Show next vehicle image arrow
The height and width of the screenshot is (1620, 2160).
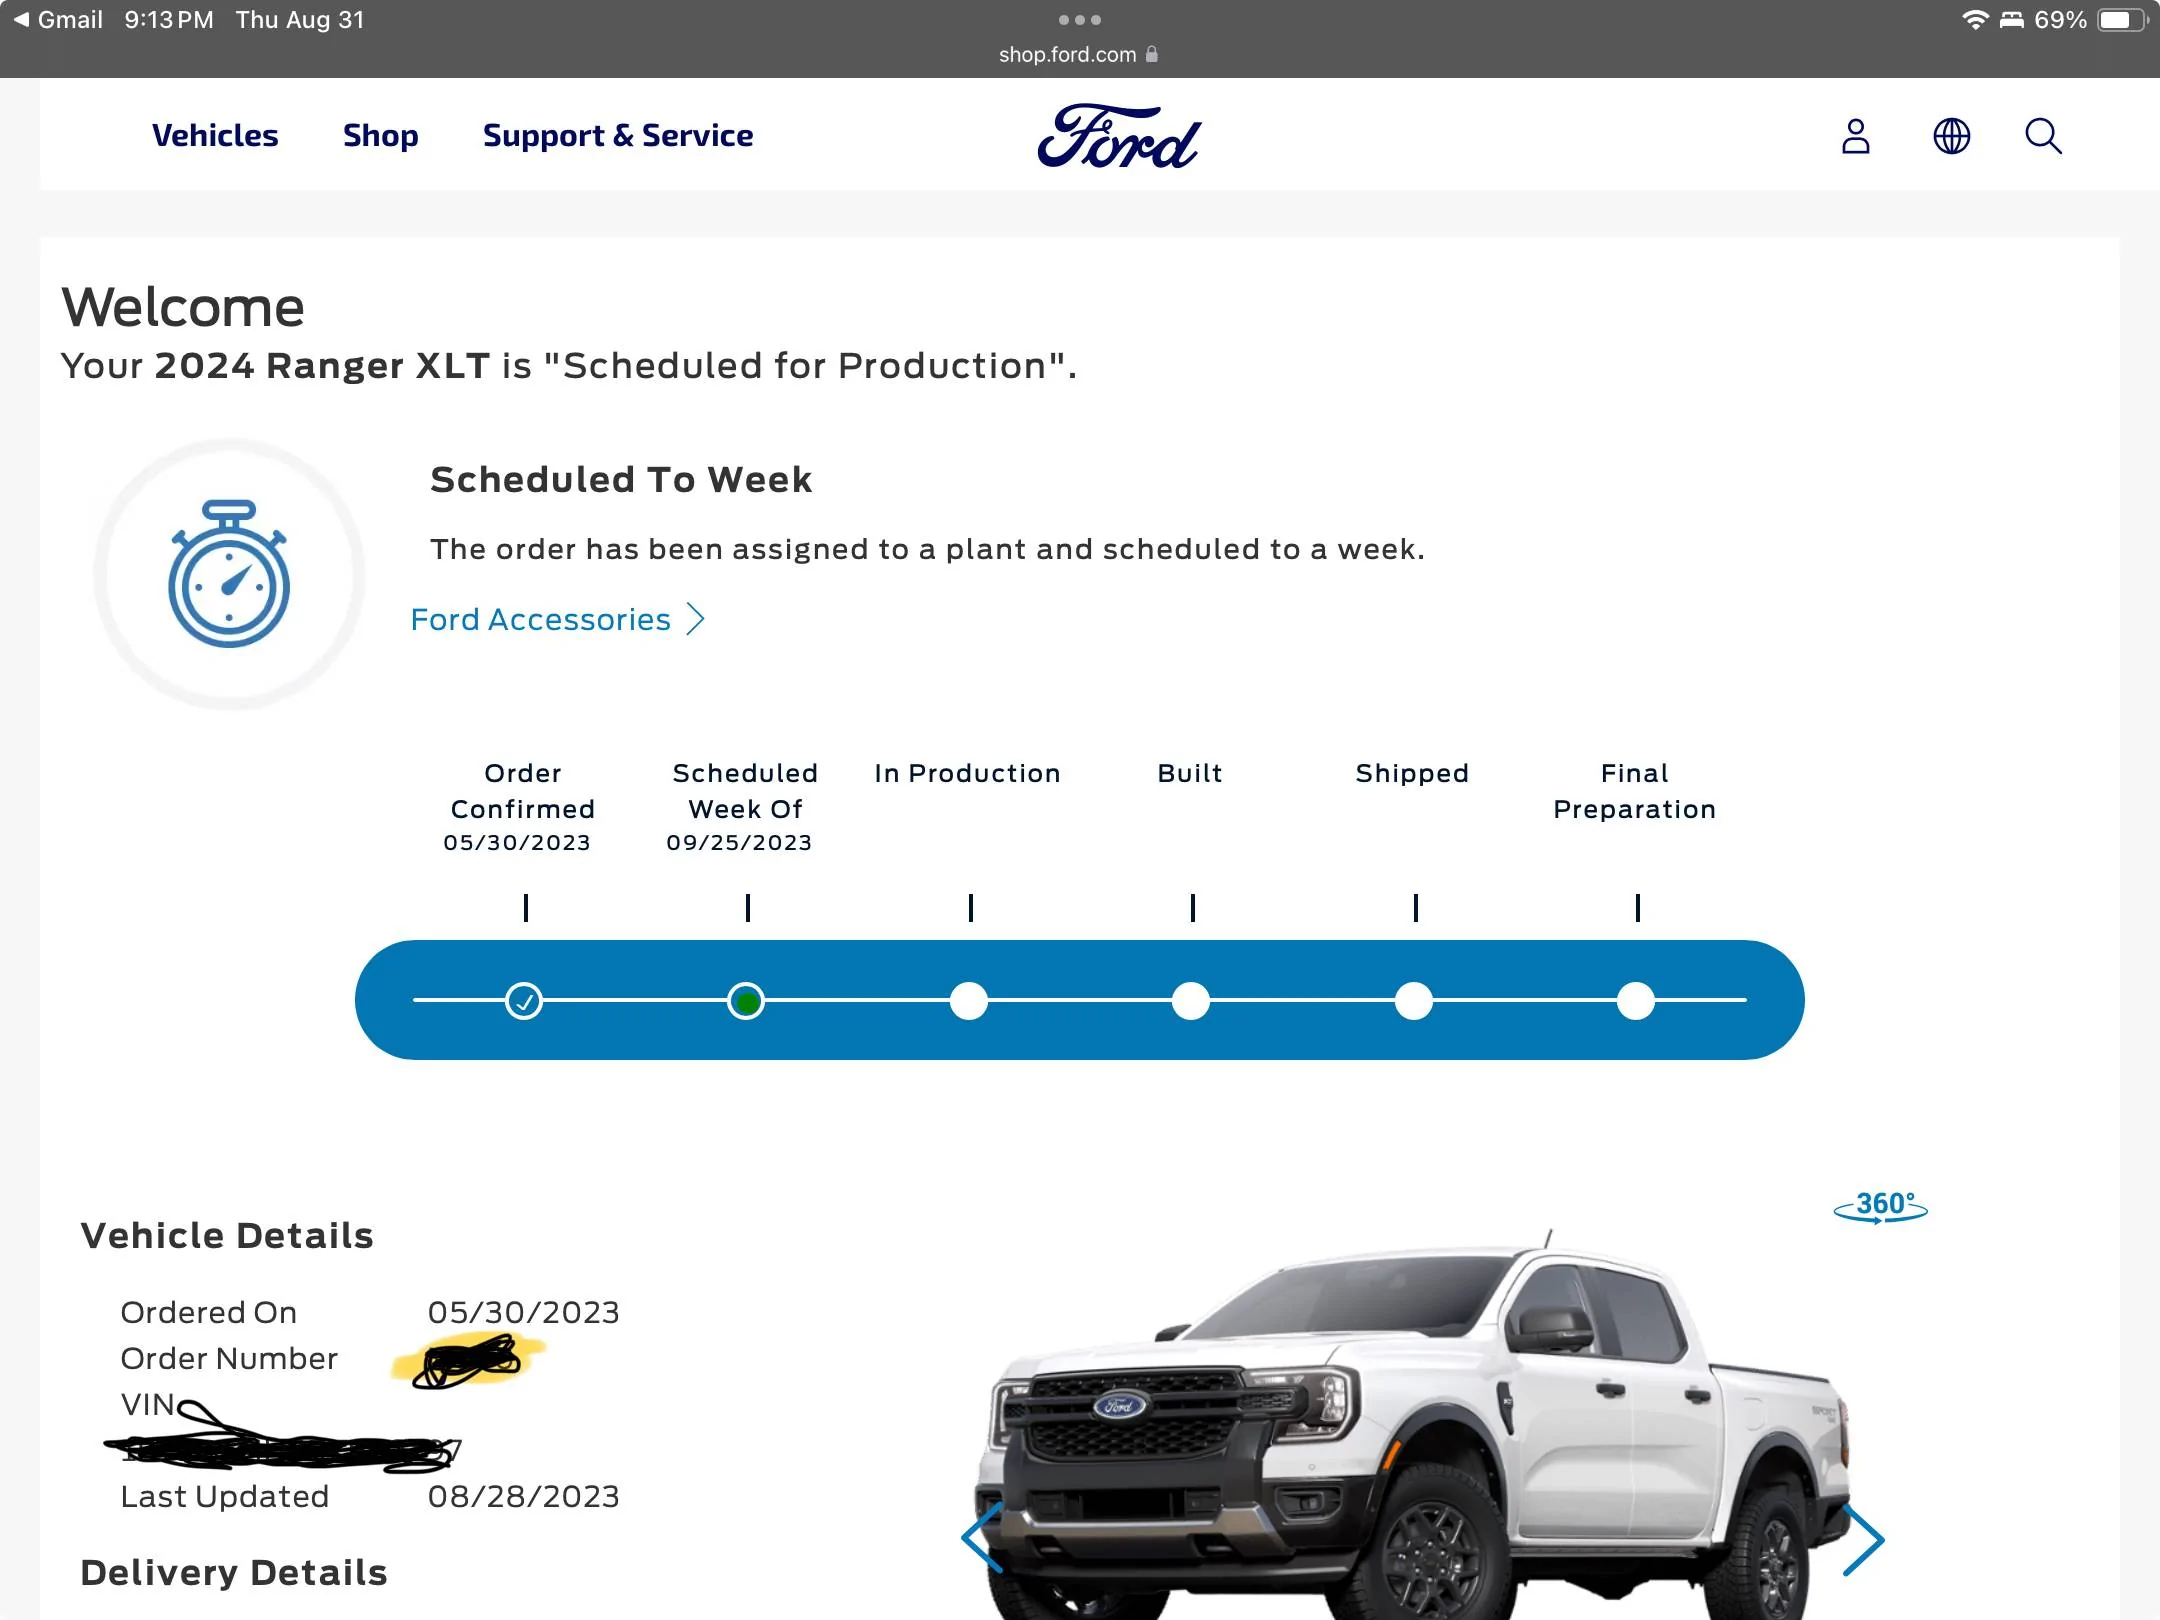pos(1863,1540)
